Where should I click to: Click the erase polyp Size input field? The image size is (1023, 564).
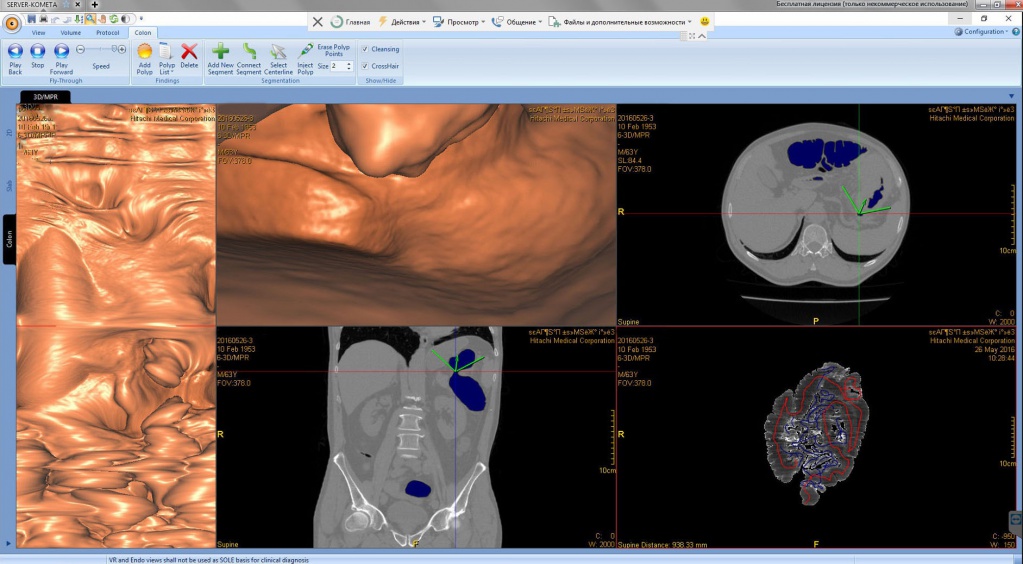337,66
